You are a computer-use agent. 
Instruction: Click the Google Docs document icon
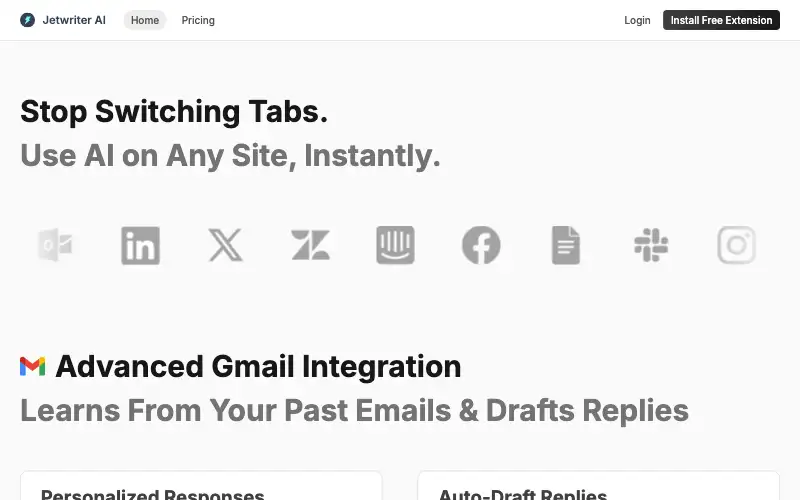(566, 245)
